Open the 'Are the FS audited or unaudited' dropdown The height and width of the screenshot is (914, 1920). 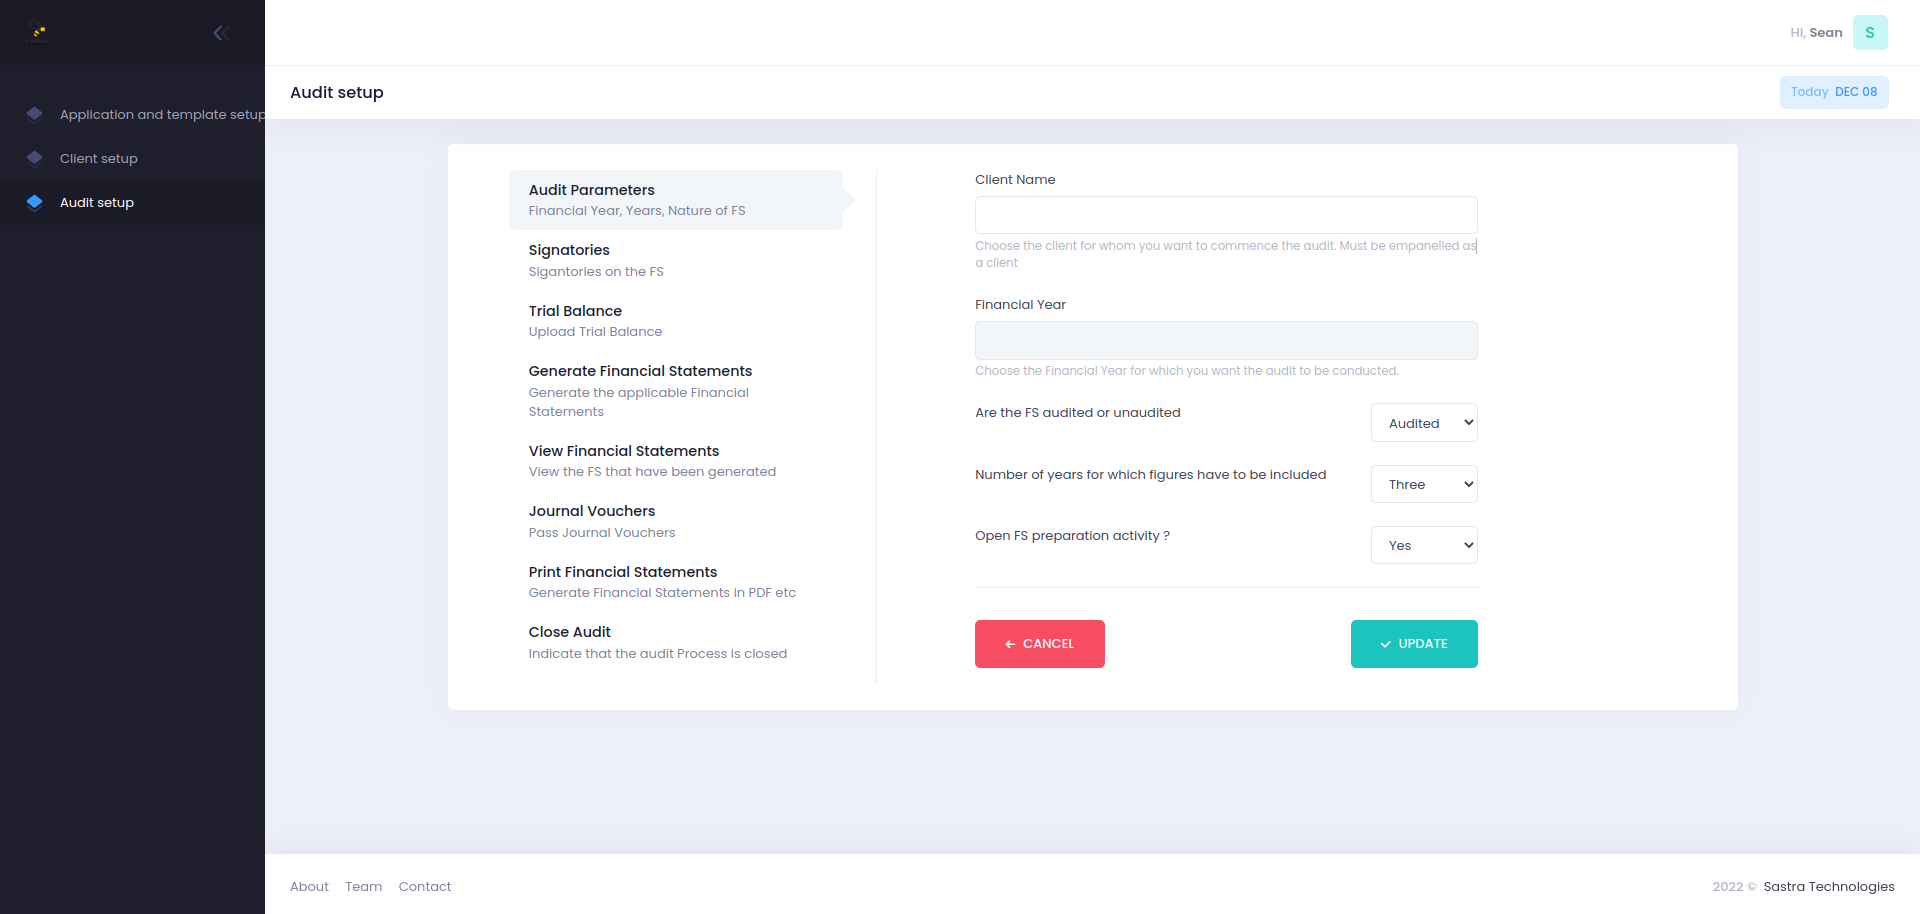[1424, 422]
